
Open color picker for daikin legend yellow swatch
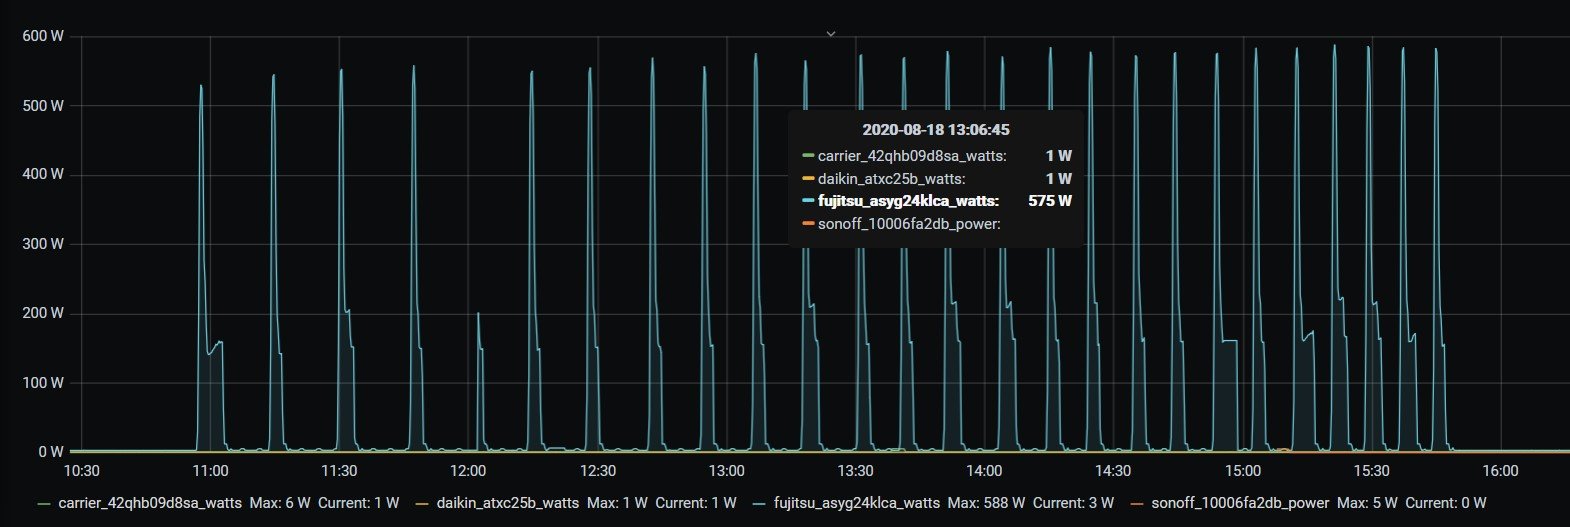pyautogui.click(x=421, y=503)
